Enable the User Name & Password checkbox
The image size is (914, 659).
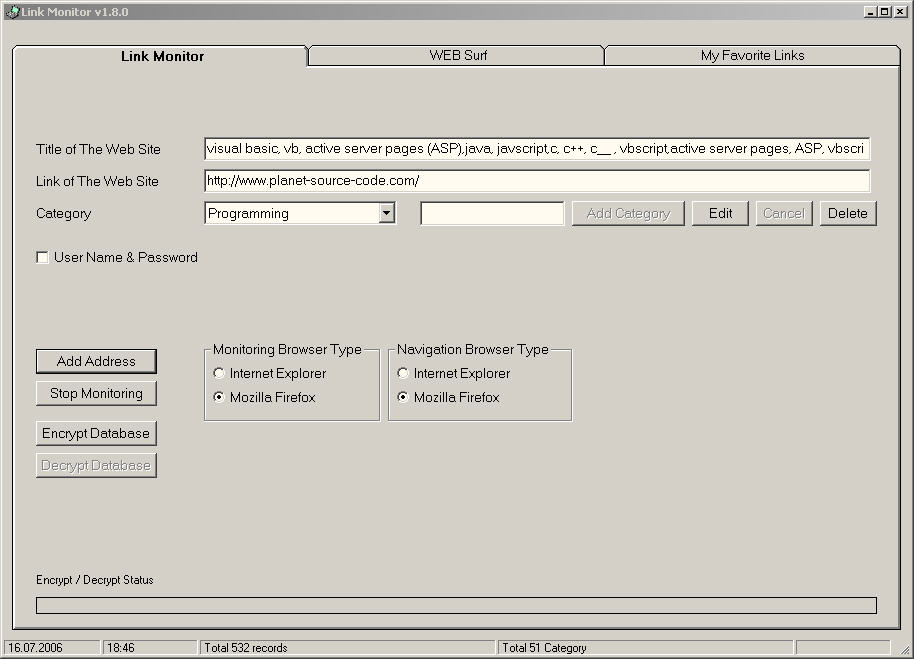[x=43, y=258]
